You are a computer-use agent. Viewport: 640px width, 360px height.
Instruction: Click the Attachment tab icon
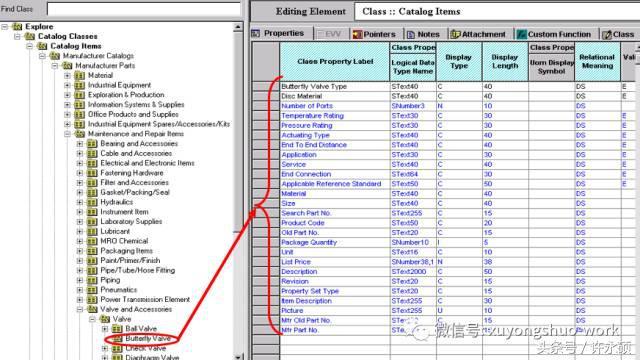click(x=455, y=34)
